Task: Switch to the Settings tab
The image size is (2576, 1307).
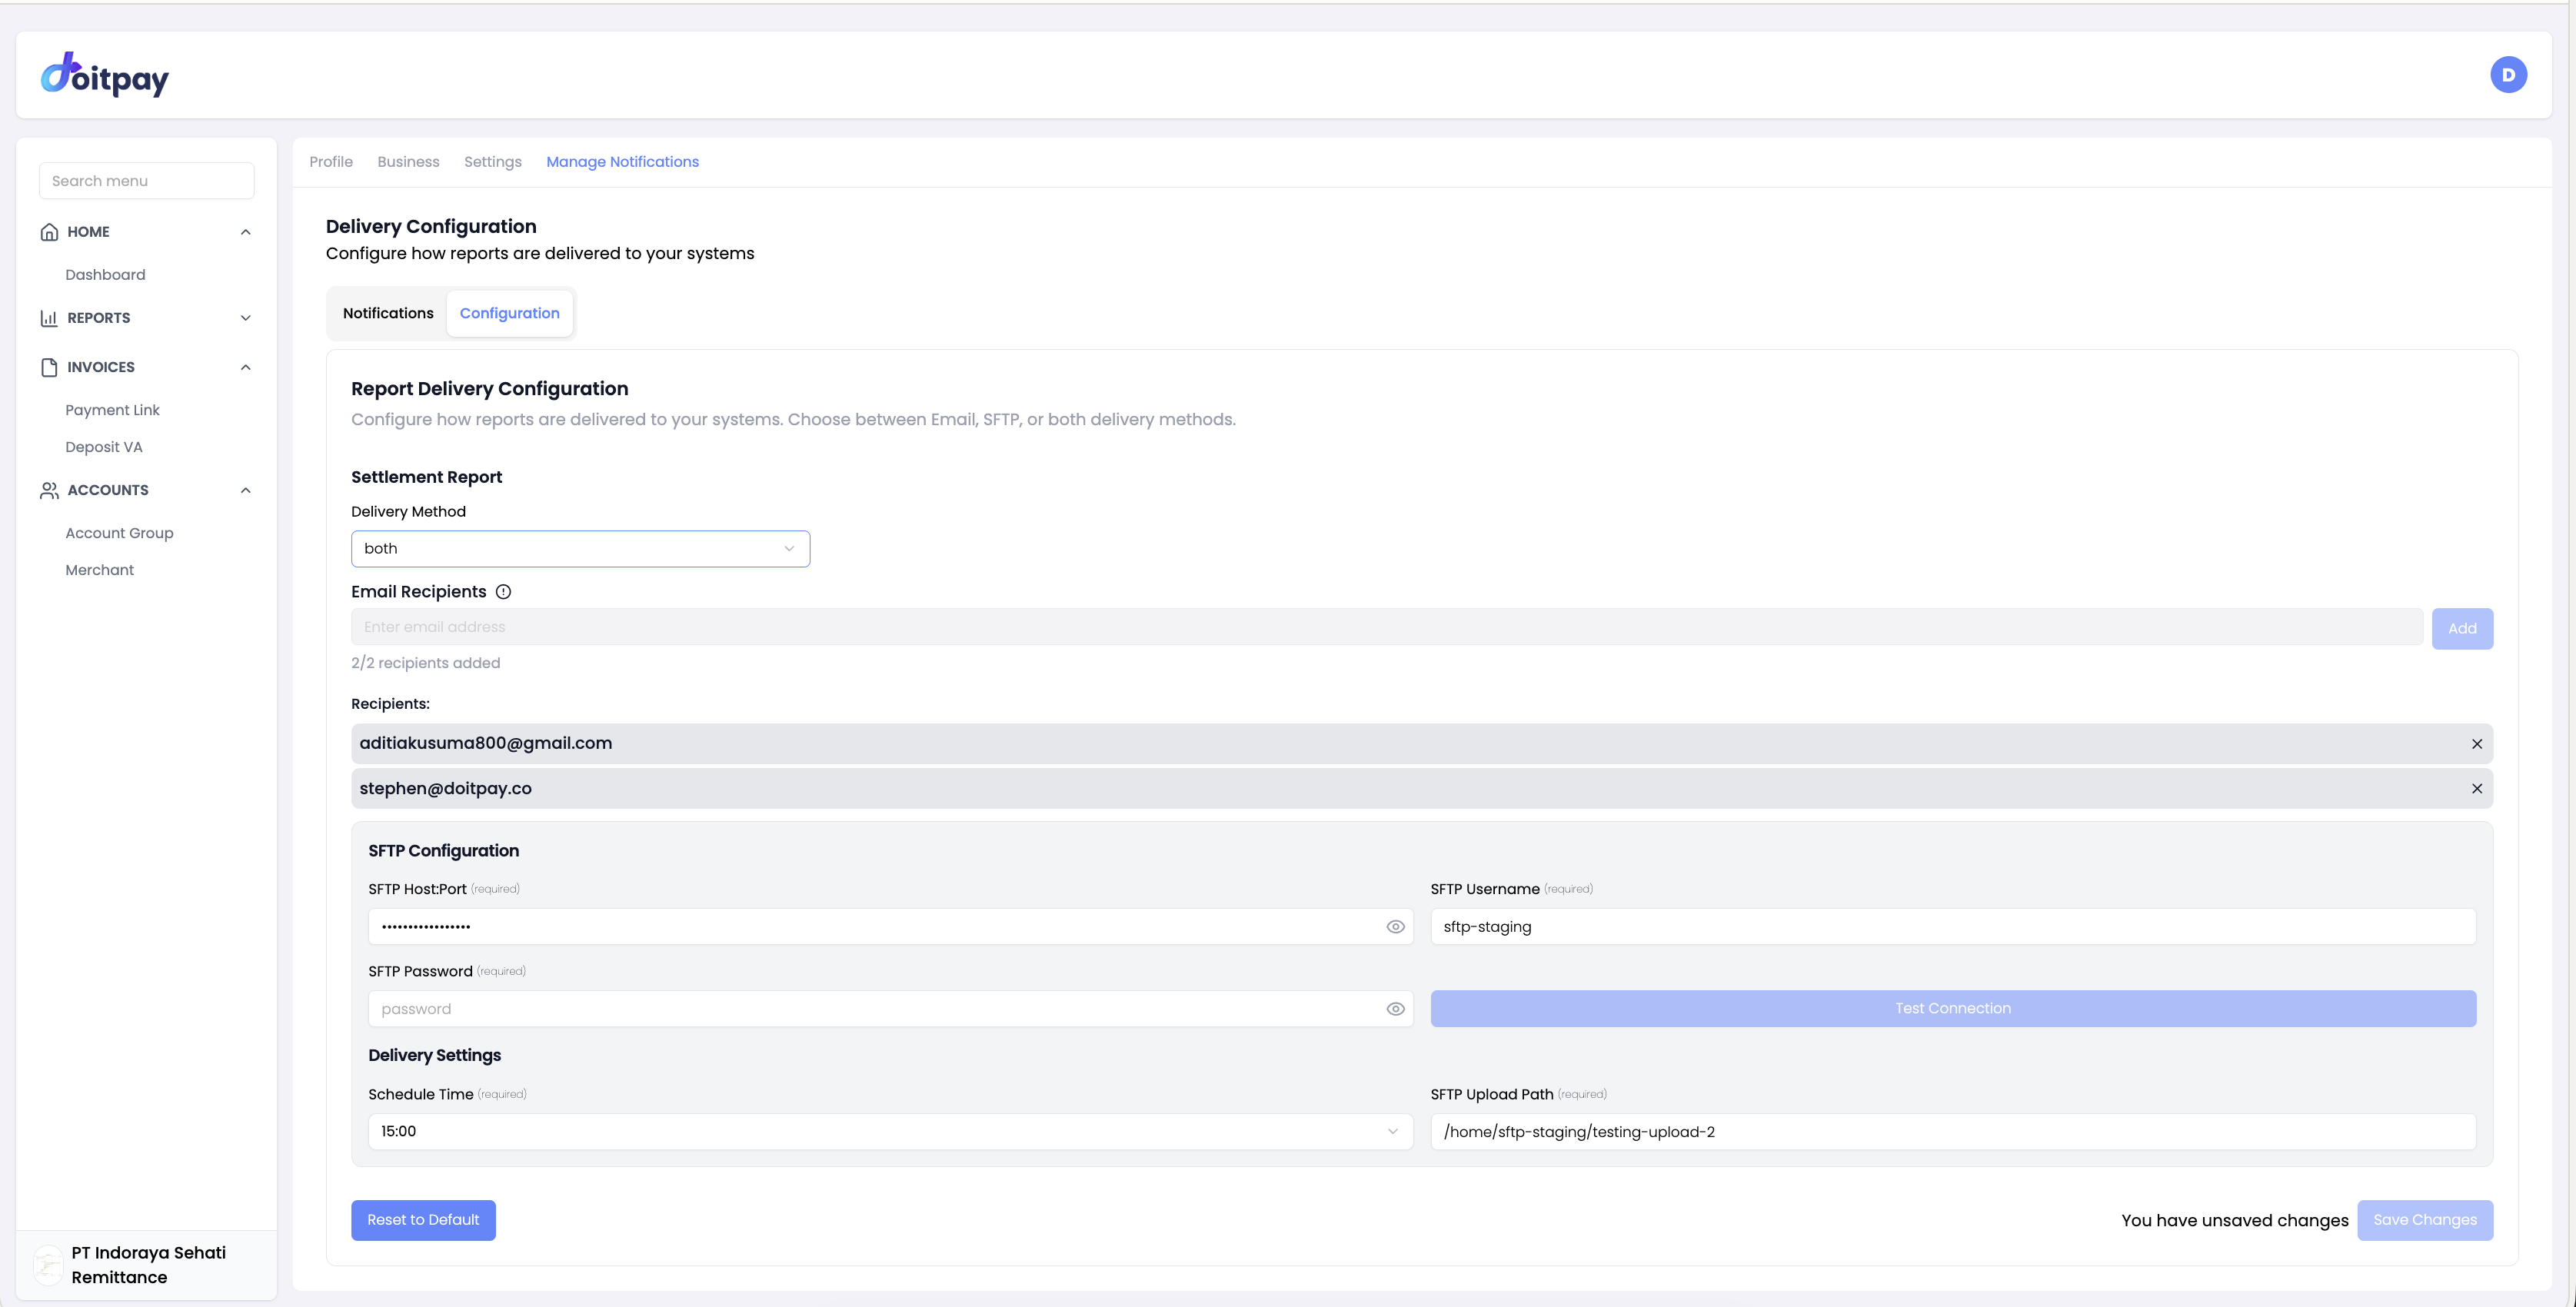Action: [x=493, y=162]
